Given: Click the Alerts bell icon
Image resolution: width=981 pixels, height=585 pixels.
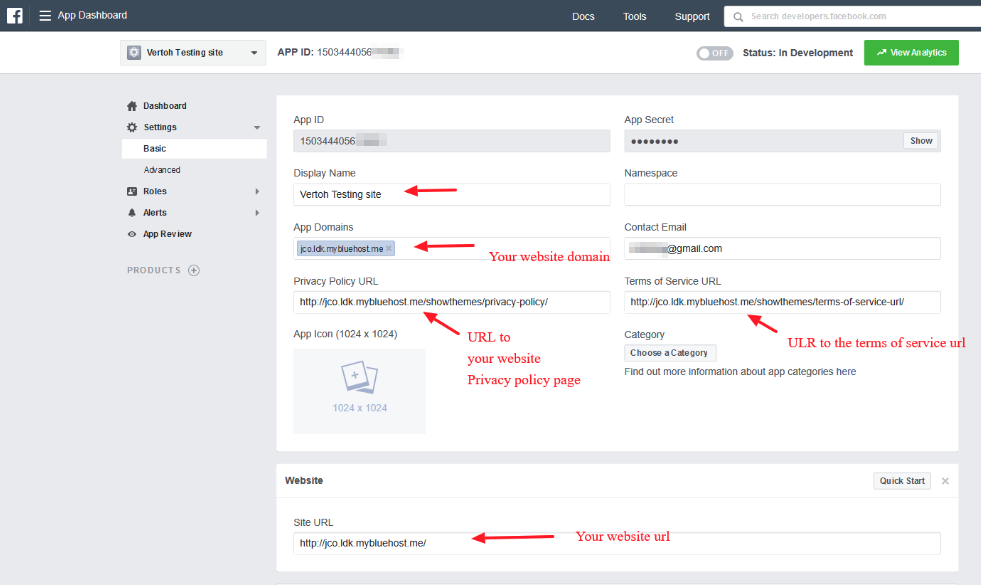Looking at the screenshot, I should (131, 213).
